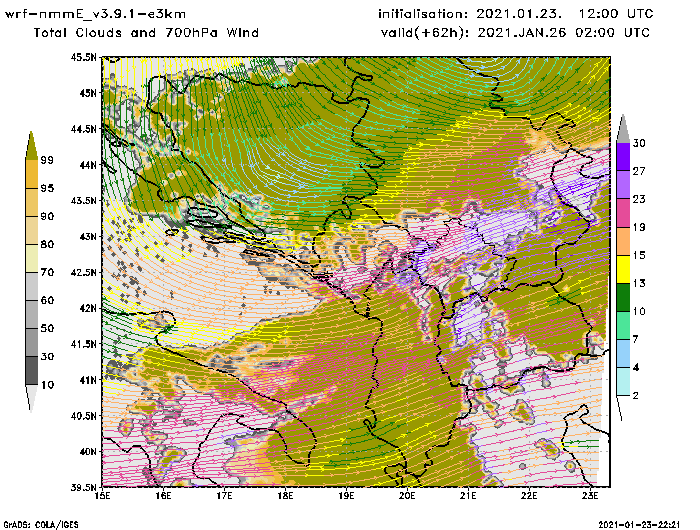Image resolution: width=700 pixels, height=530 pixels.
Task: Click the '41N' latitude axis label
Action: click(x=87, y=380)
